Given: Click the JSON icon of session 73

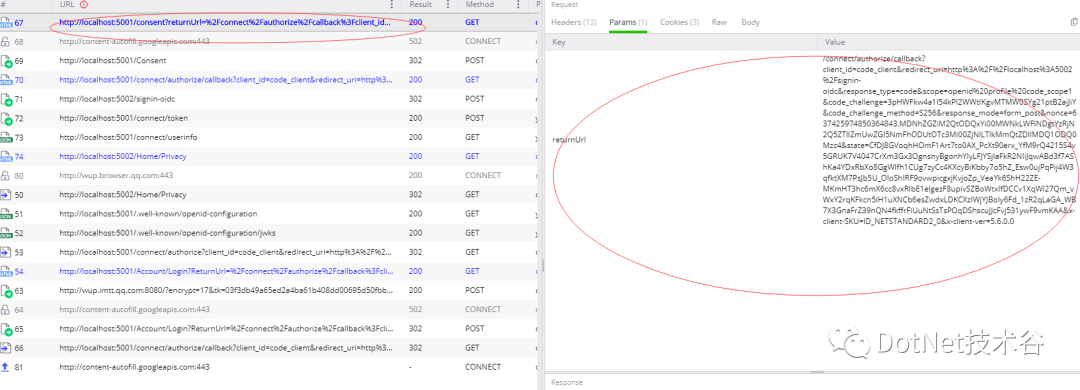Looking at the screenshot, I should point(6,138).
